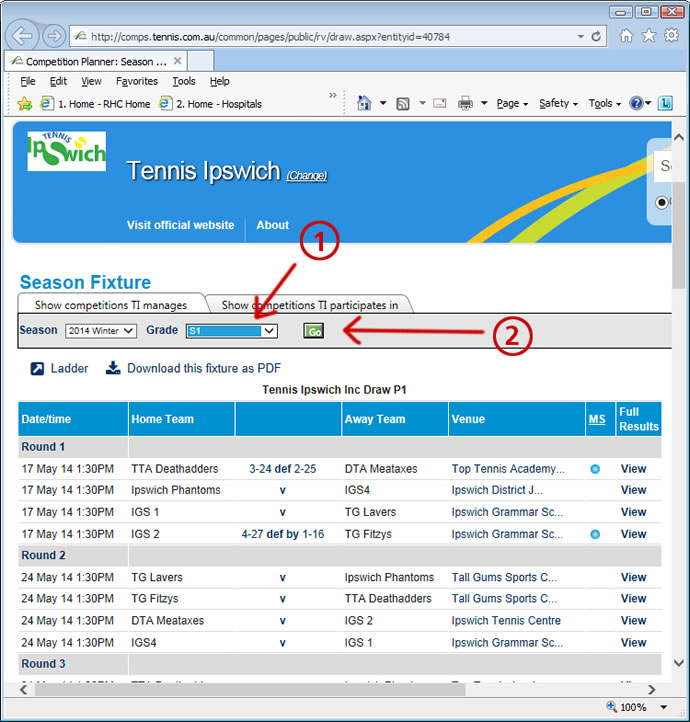Click the Ladder arrow icon

pos(37,369)
